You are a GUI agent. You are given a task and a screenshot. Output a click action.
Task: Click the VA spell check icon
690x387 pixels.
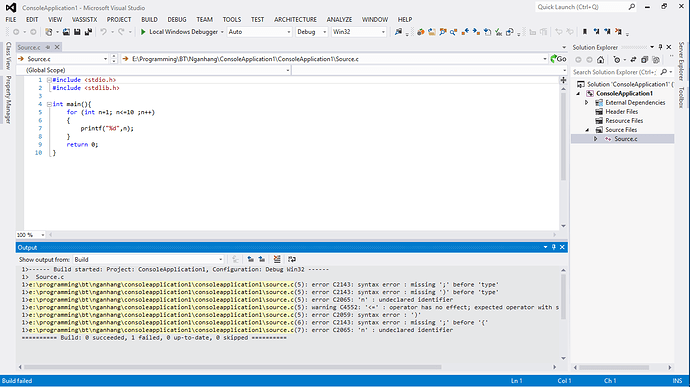tap(498, 32)
